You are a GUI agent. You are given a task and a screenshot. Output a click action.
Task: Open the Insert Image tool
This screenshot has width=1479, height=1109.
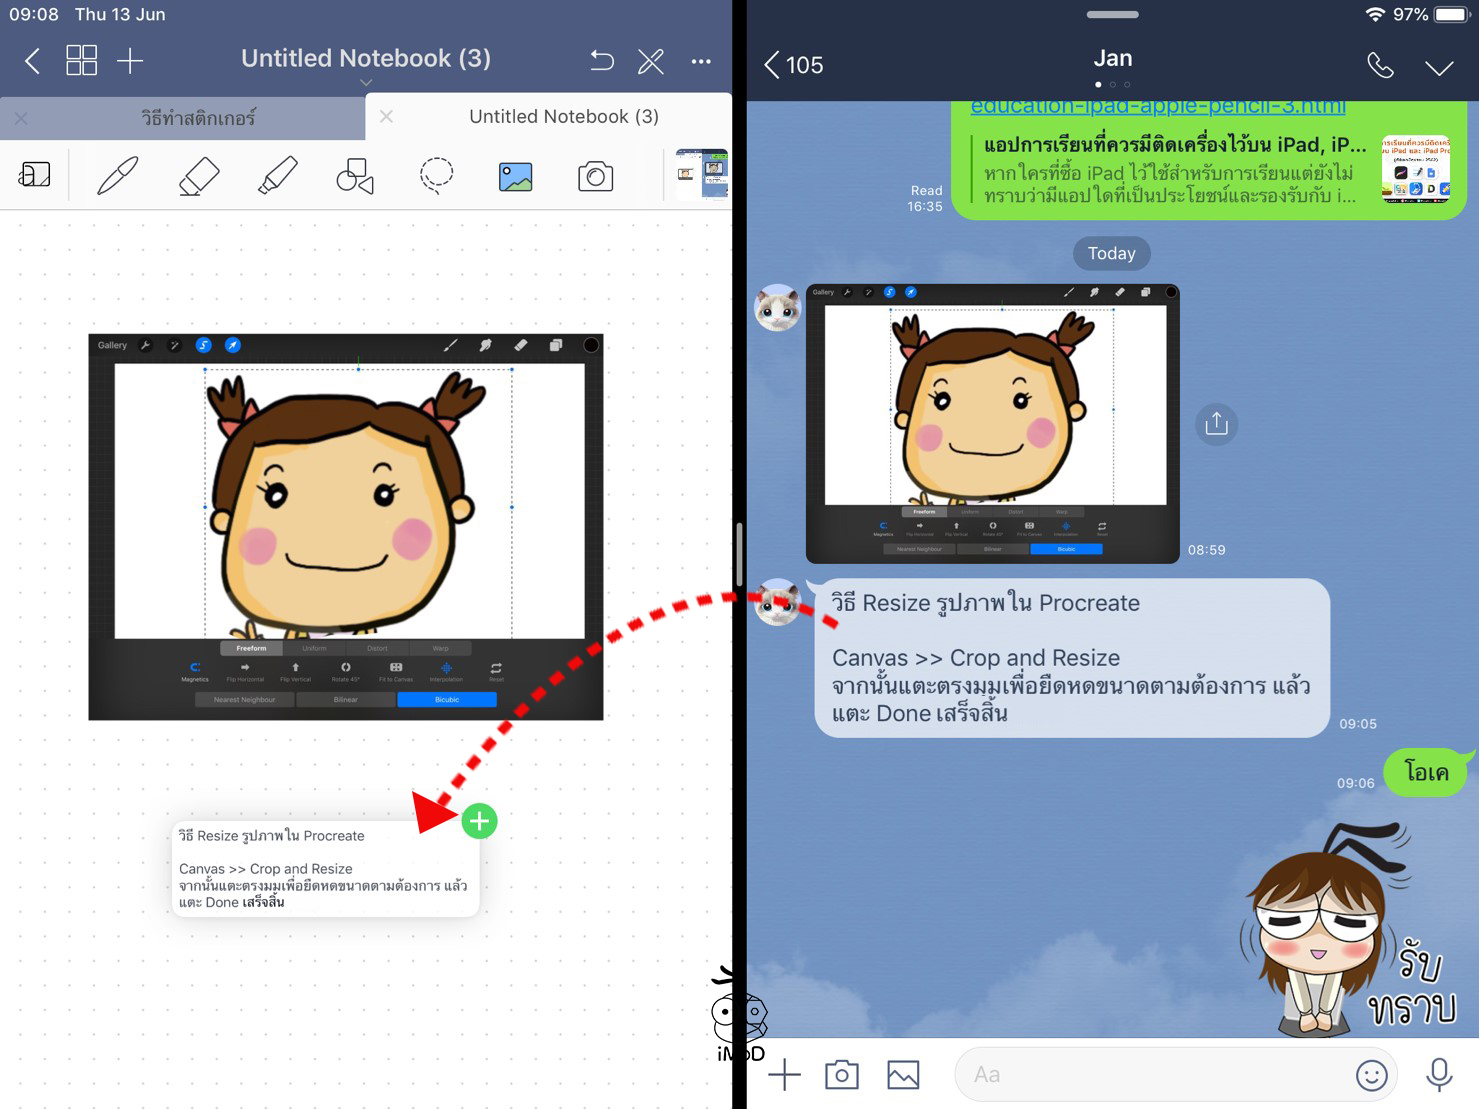pos(515,177)
